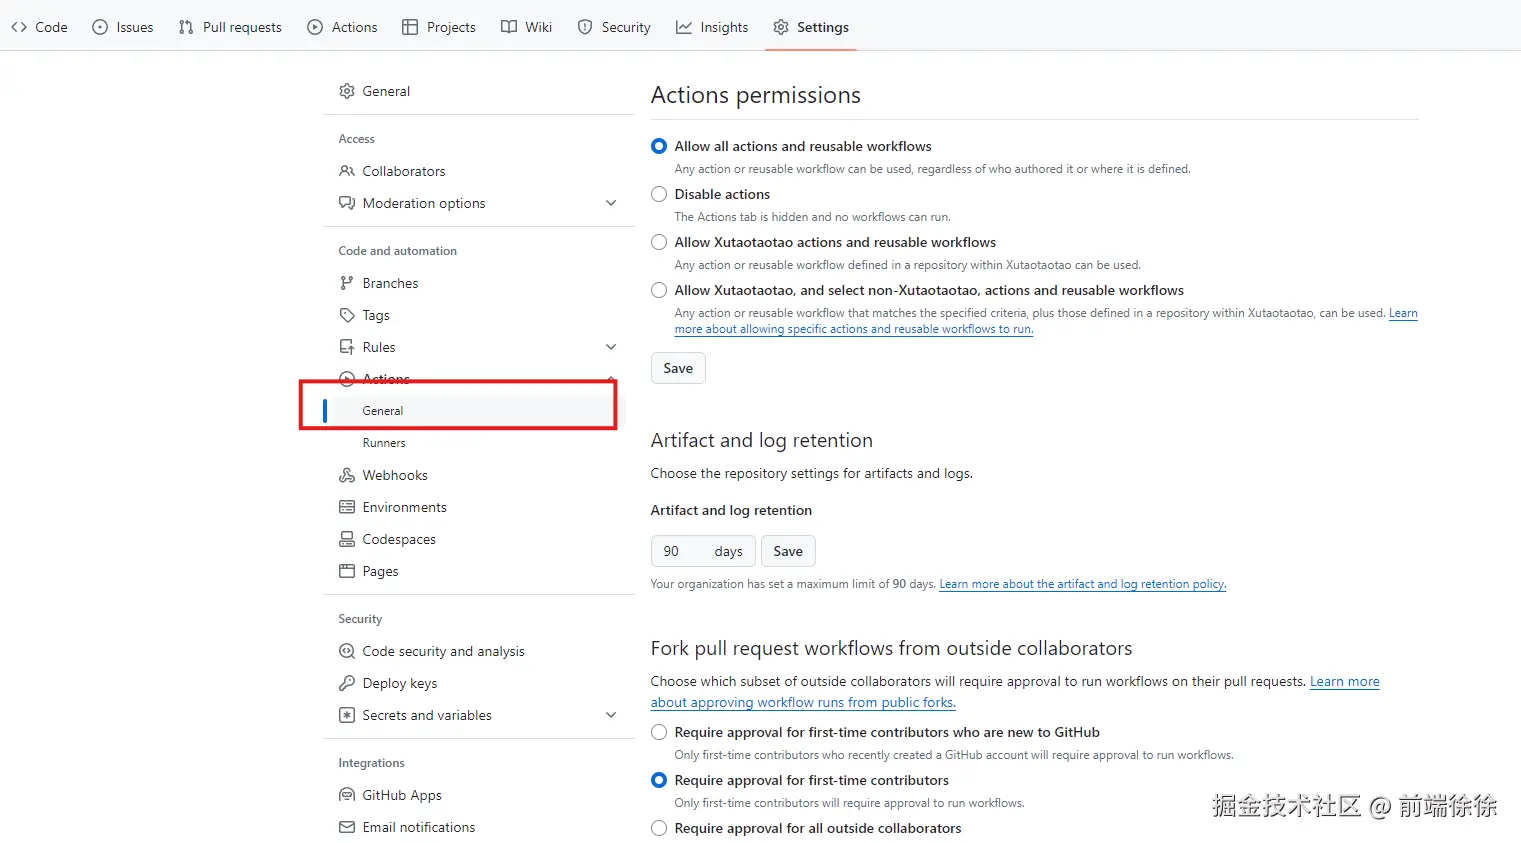Click 'Choose the repository settings for artifacts and logs' text

(812, 473)
